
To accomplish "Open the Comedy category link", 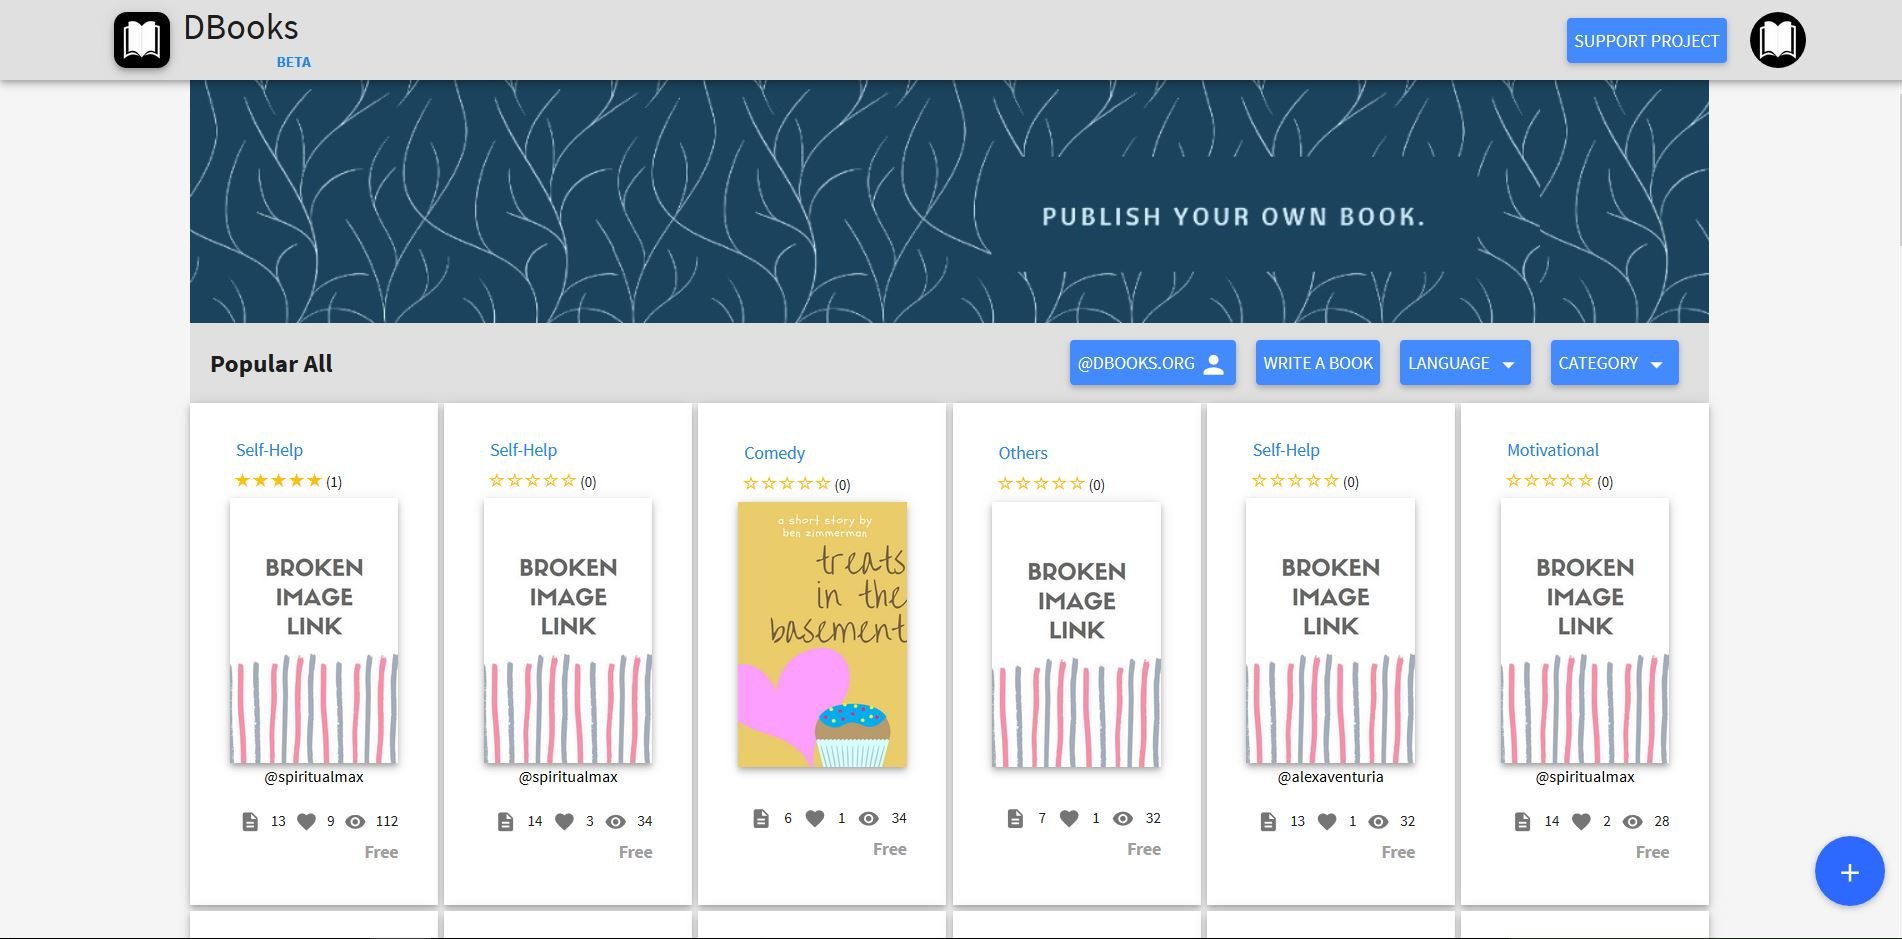I will (x=774, y=453).
